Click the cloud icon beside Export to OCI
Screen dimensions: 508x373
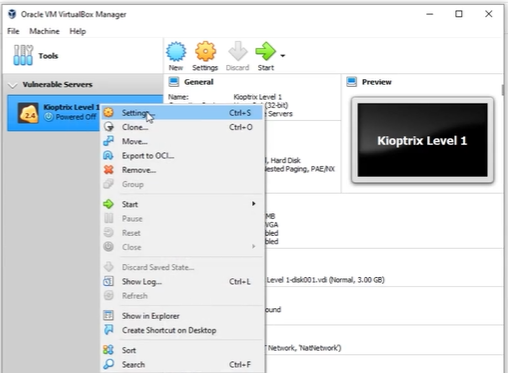coord(108,155)
